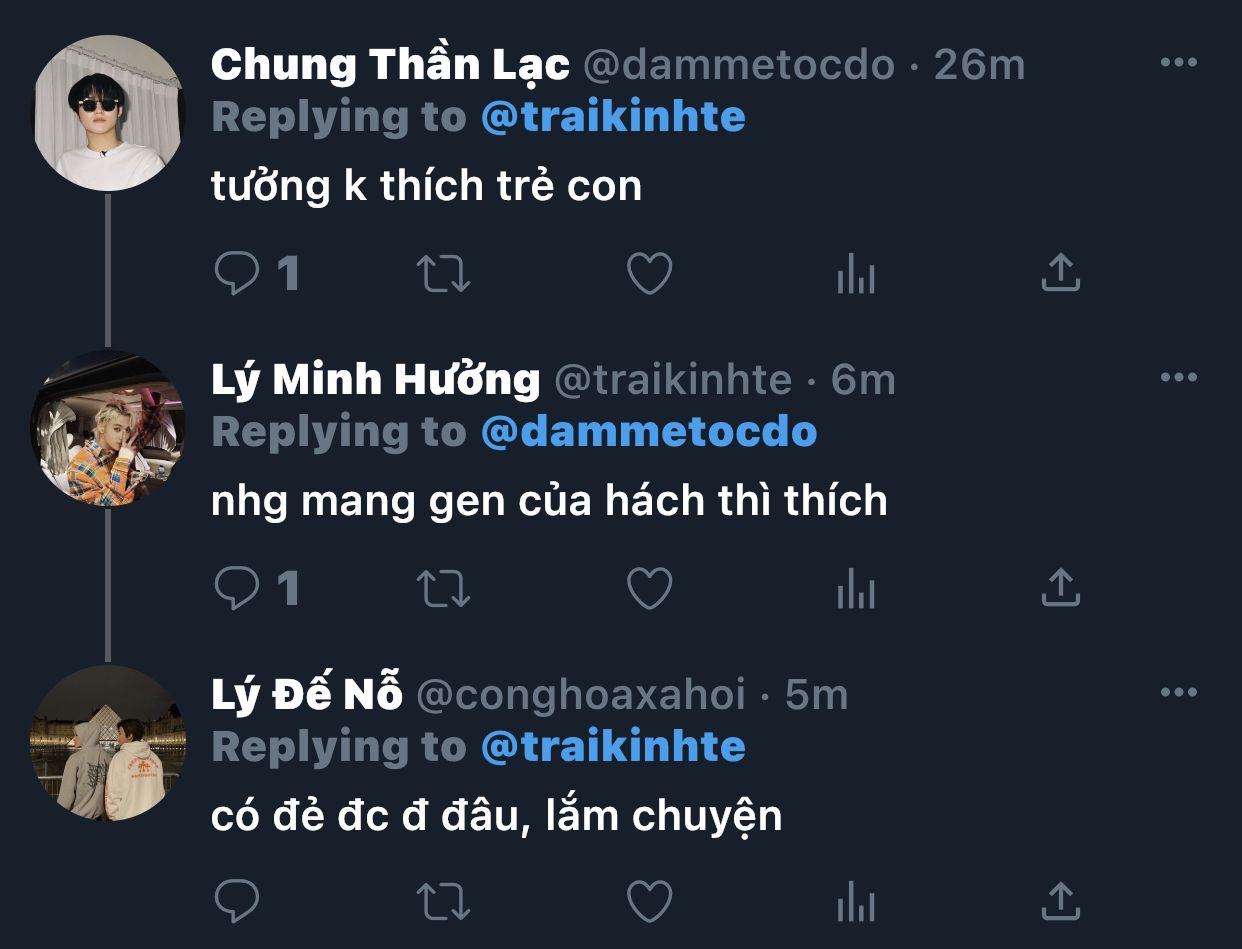
Task: Open more options for Chung Thần Lạc's tweet
Action: 1178,63
